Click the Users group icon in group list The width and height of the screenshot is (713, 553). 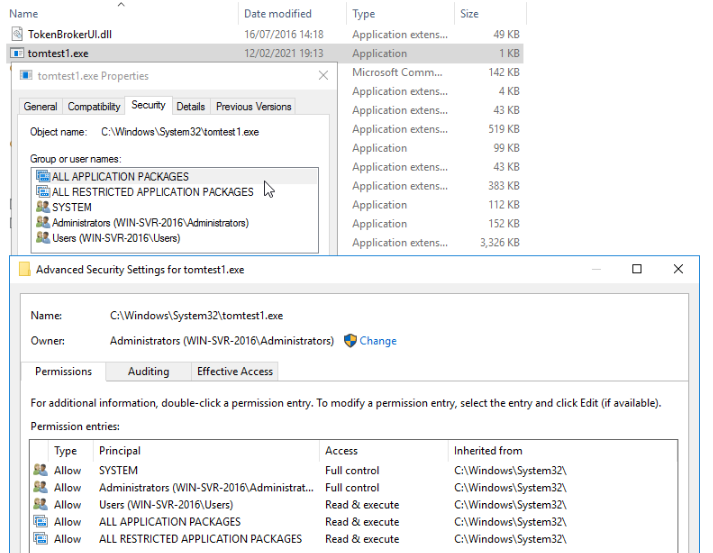click(x=42, y=238)
